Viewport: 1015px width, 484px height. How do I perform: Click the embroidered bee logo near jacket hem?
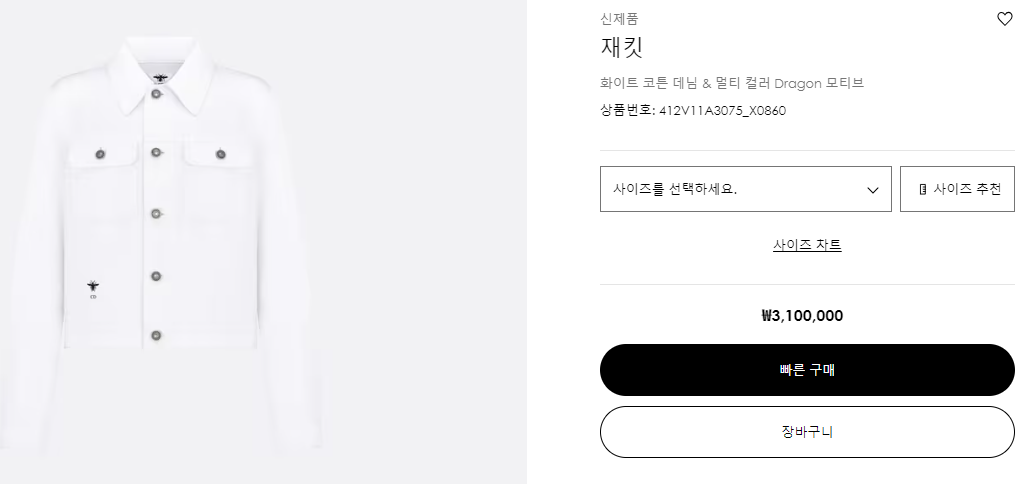[94, 288]
